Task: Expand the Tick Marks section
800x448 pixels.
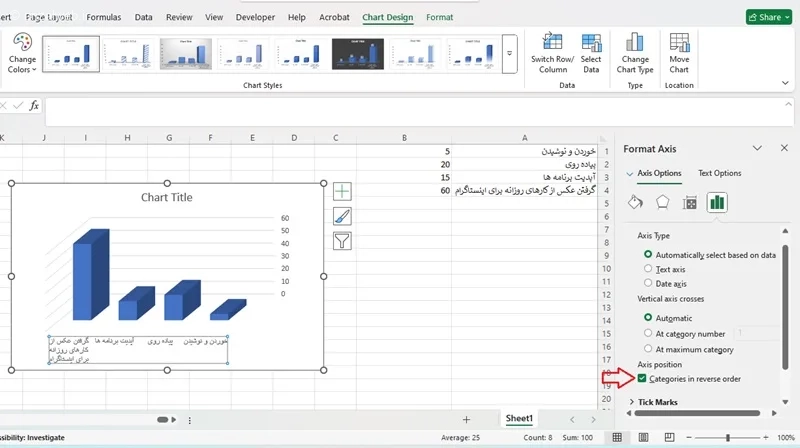Action: click(x=632, y=402)
